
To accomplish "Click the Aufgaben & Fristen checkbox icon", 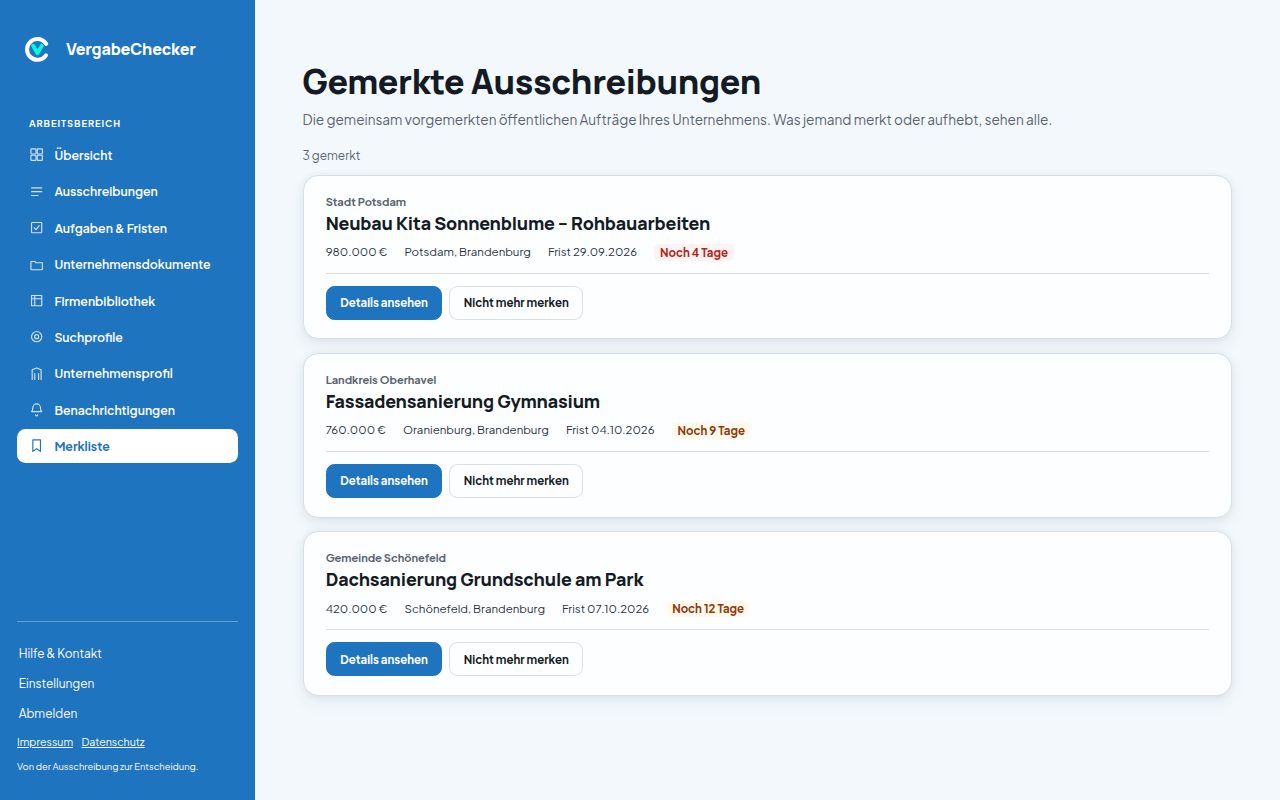I will [37, 228].
